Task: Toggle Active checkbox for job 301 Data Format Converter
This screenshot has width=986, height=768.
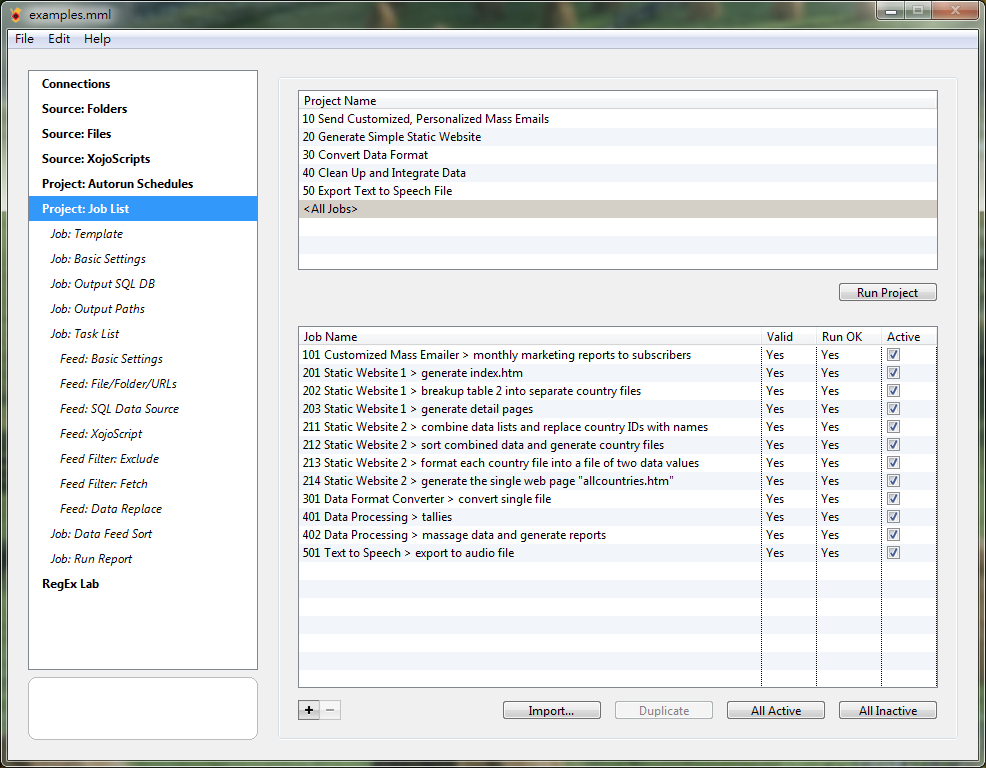Action: tap(893, 499)
